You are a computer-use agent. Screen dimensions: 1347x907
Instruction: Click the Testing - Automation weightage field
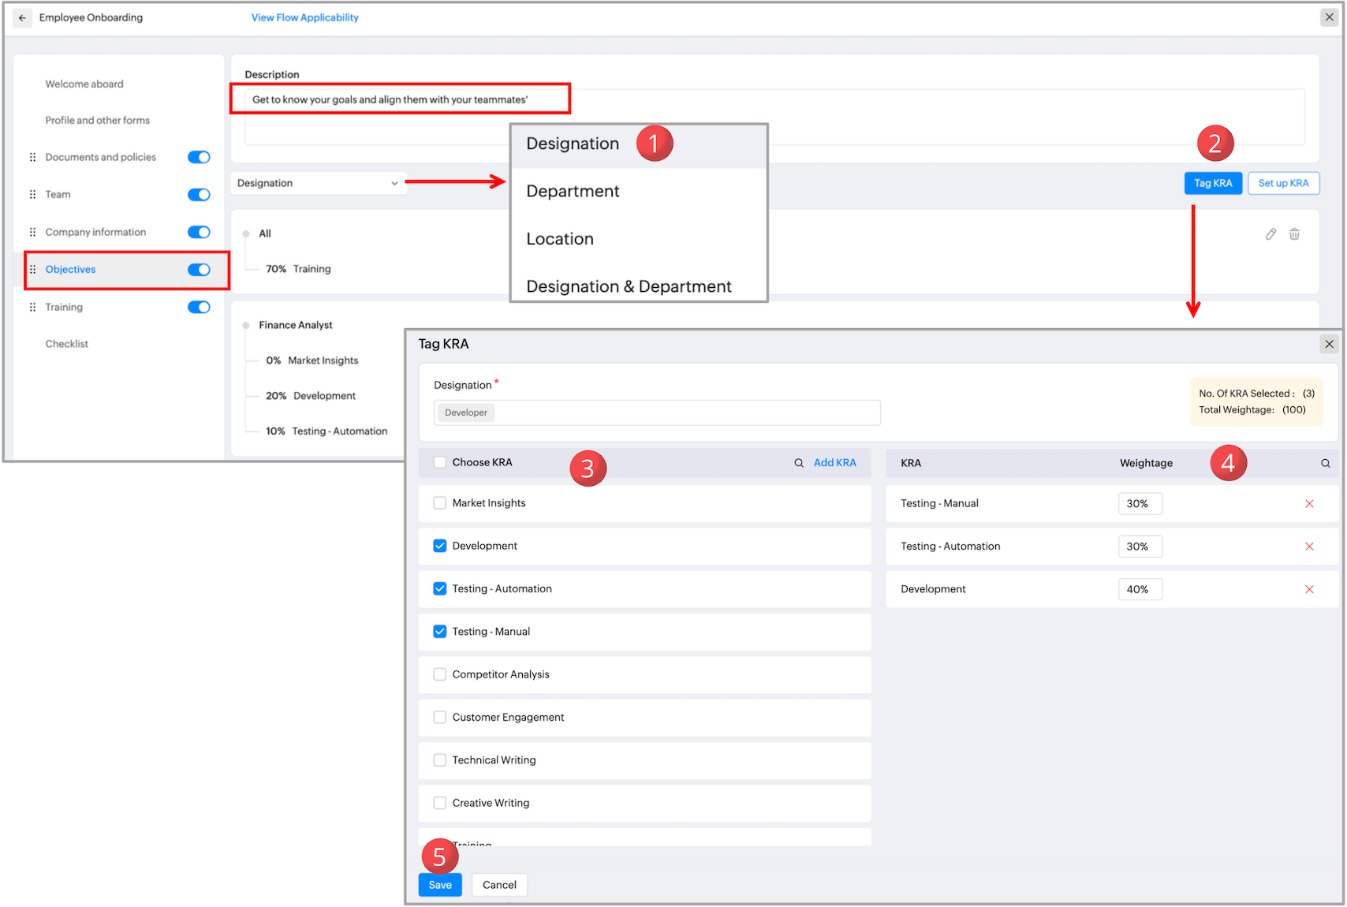click(x=1139, y=547)
